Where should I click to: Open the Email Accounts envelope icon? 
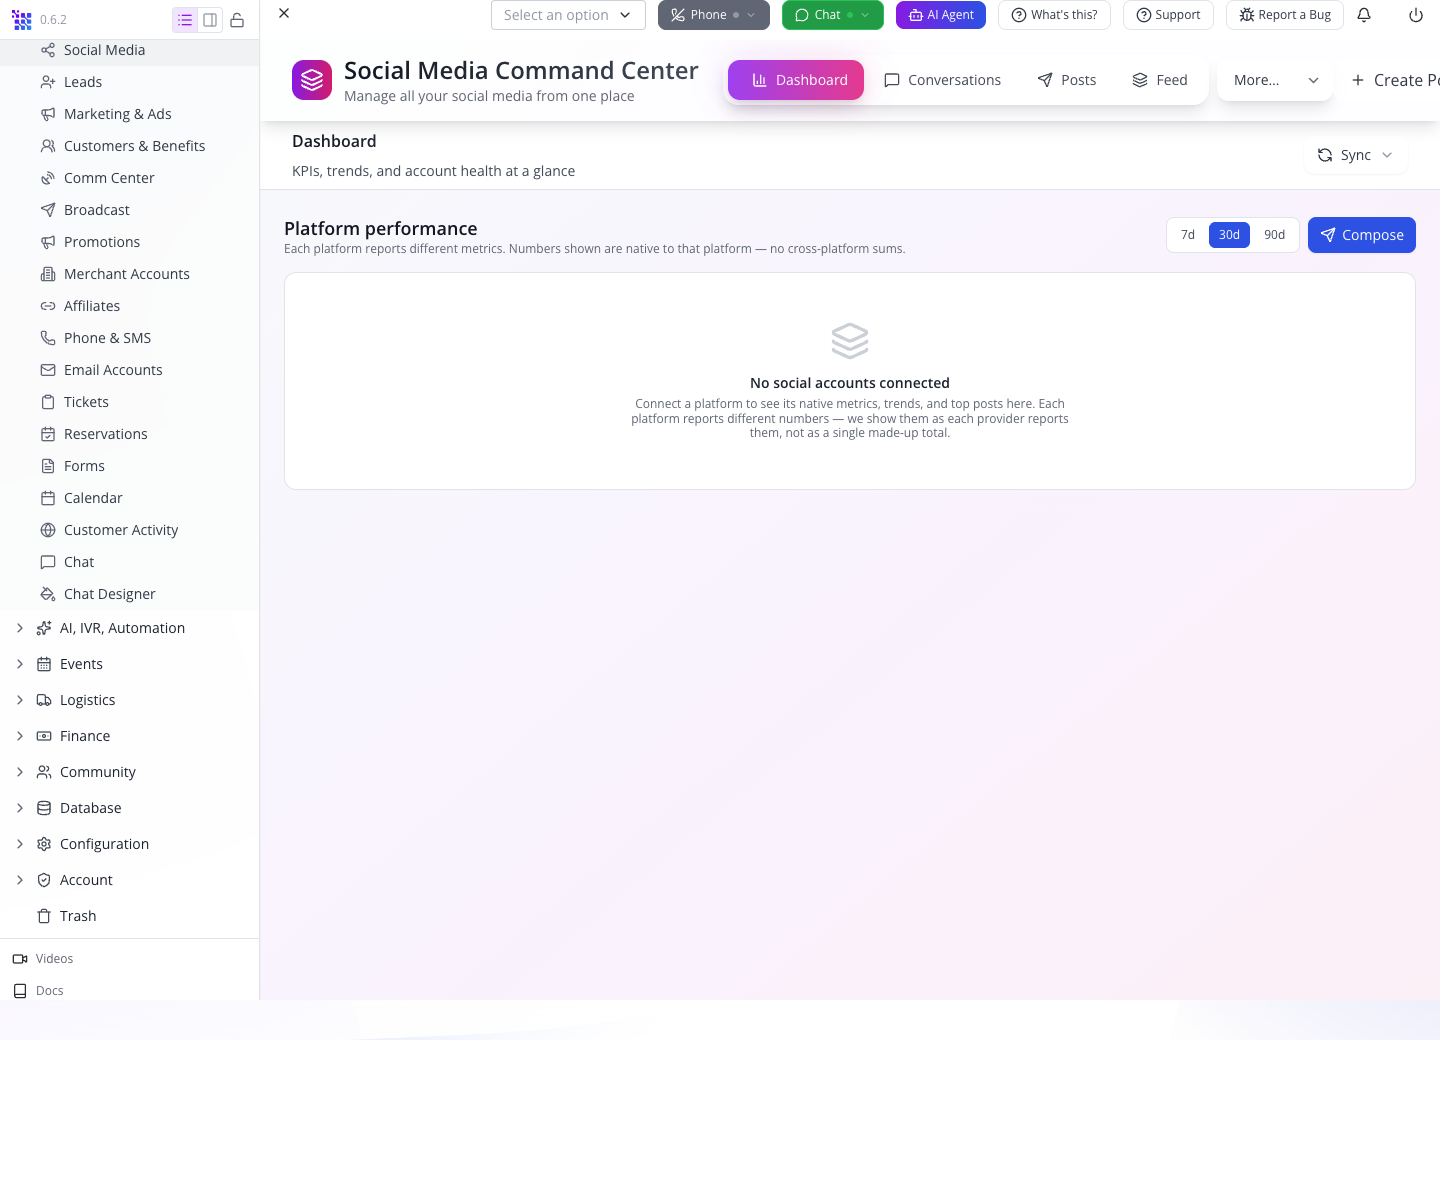(48, 370)
